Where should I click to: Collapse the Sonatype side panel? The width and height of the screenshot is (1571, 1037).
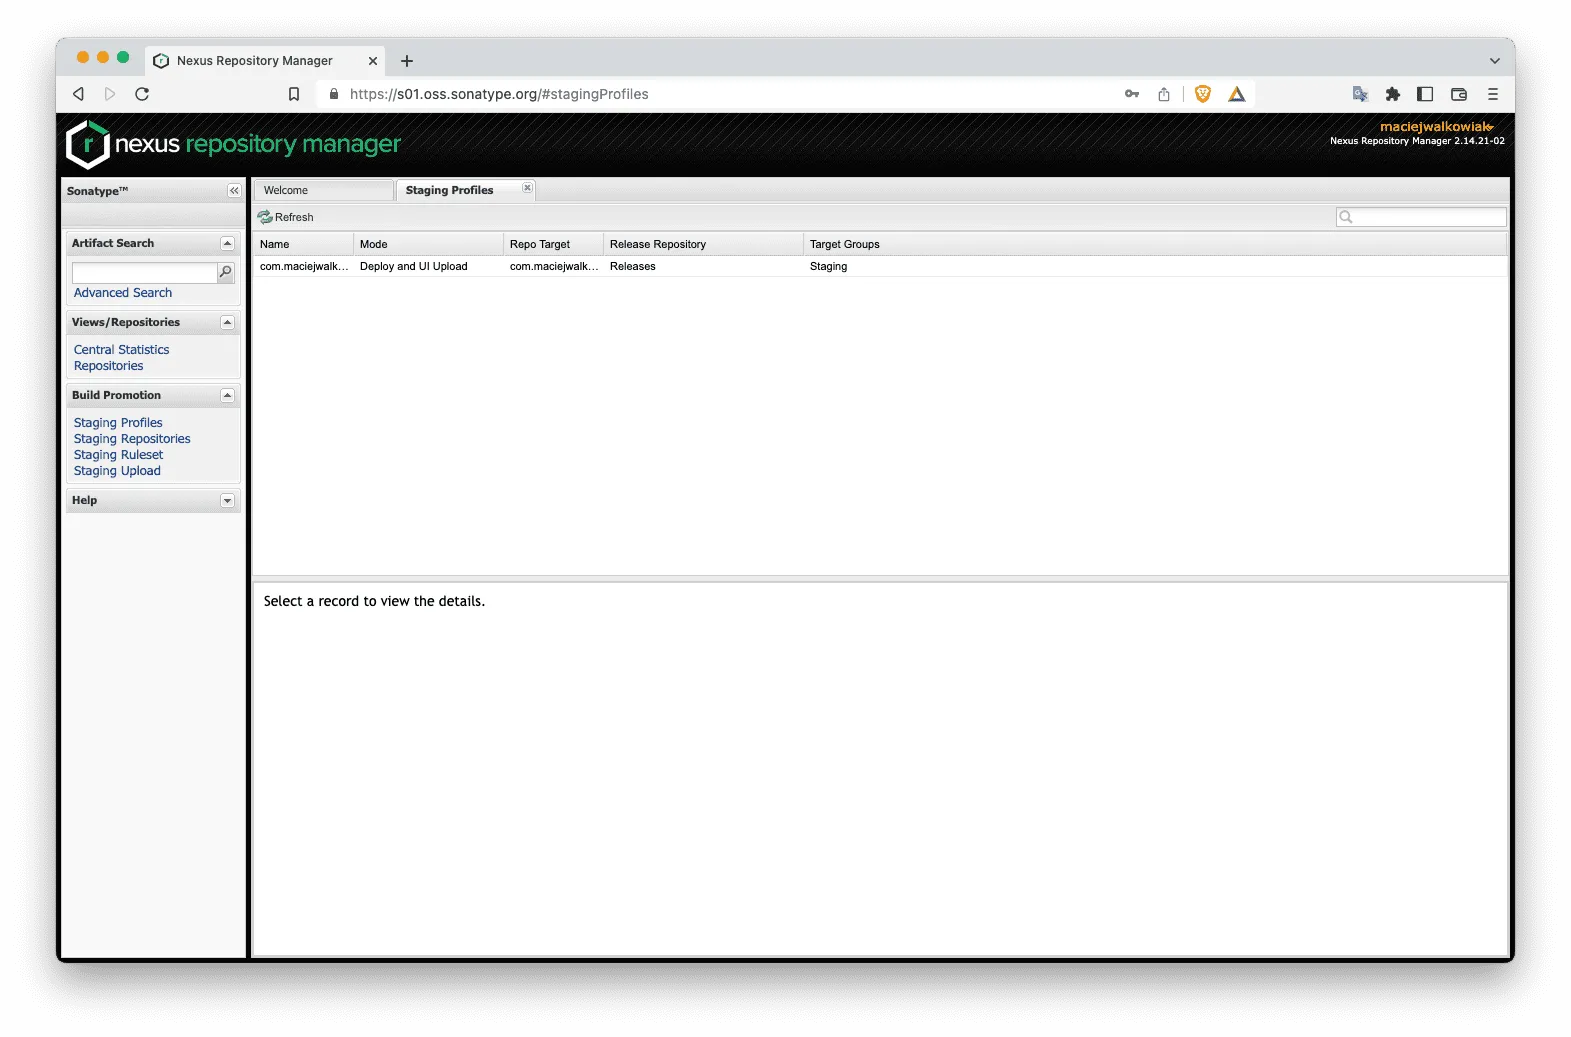tap(234, 191)
